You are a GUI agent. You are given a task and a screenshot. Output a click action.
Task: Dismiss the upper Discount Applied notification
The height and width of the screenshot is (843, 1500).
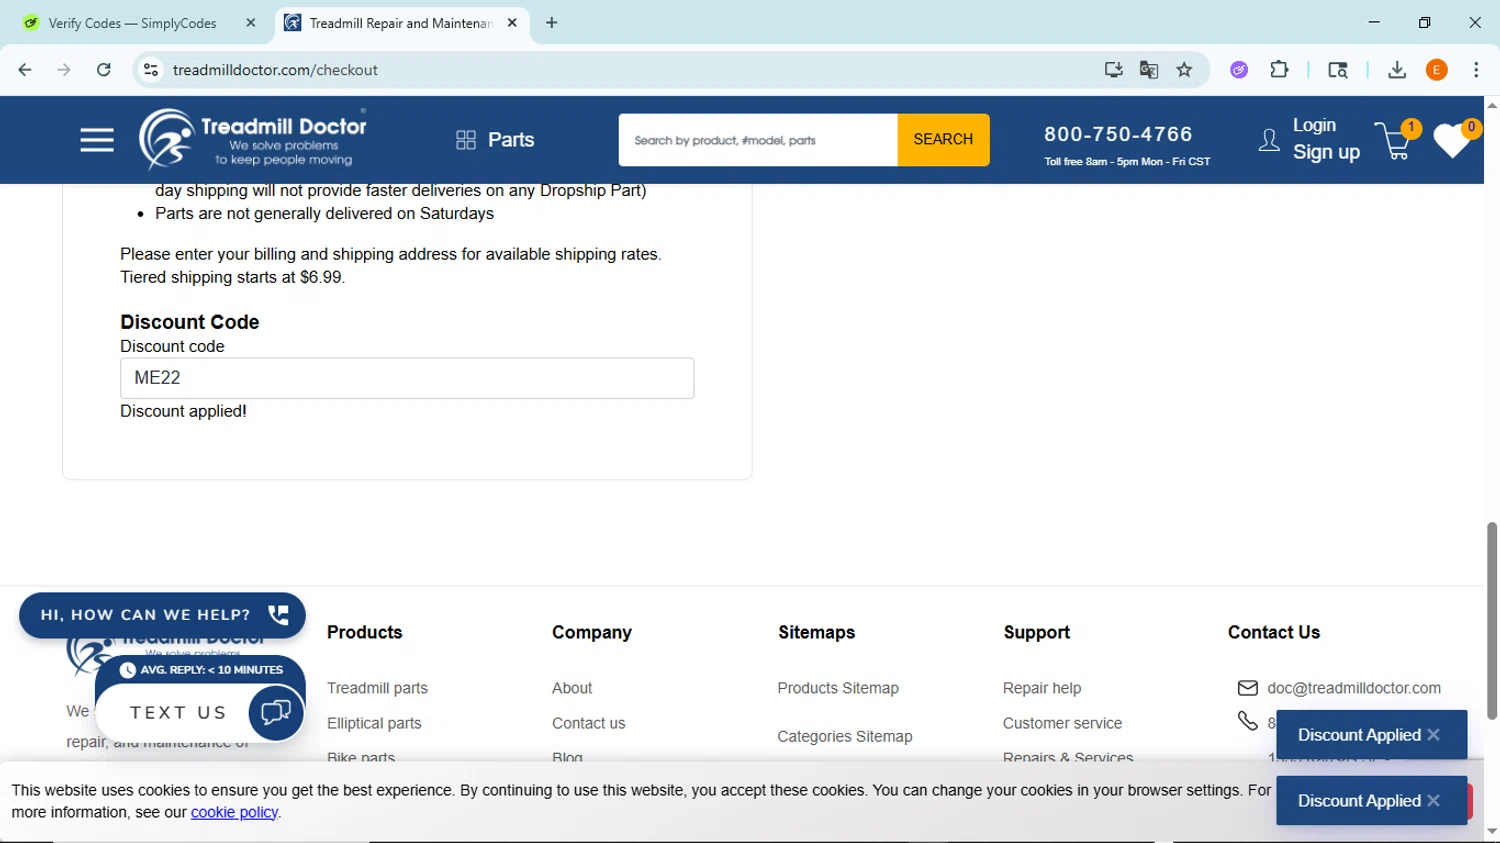[1434, 735]
